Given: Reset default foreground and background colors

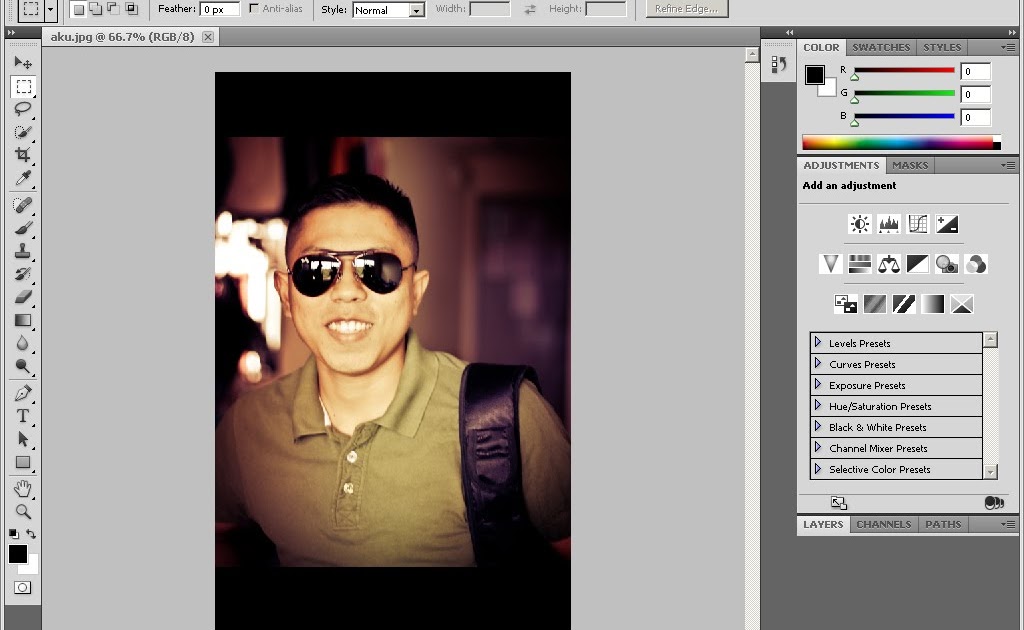Looking at the screenshot, I should tap(14, 533).
